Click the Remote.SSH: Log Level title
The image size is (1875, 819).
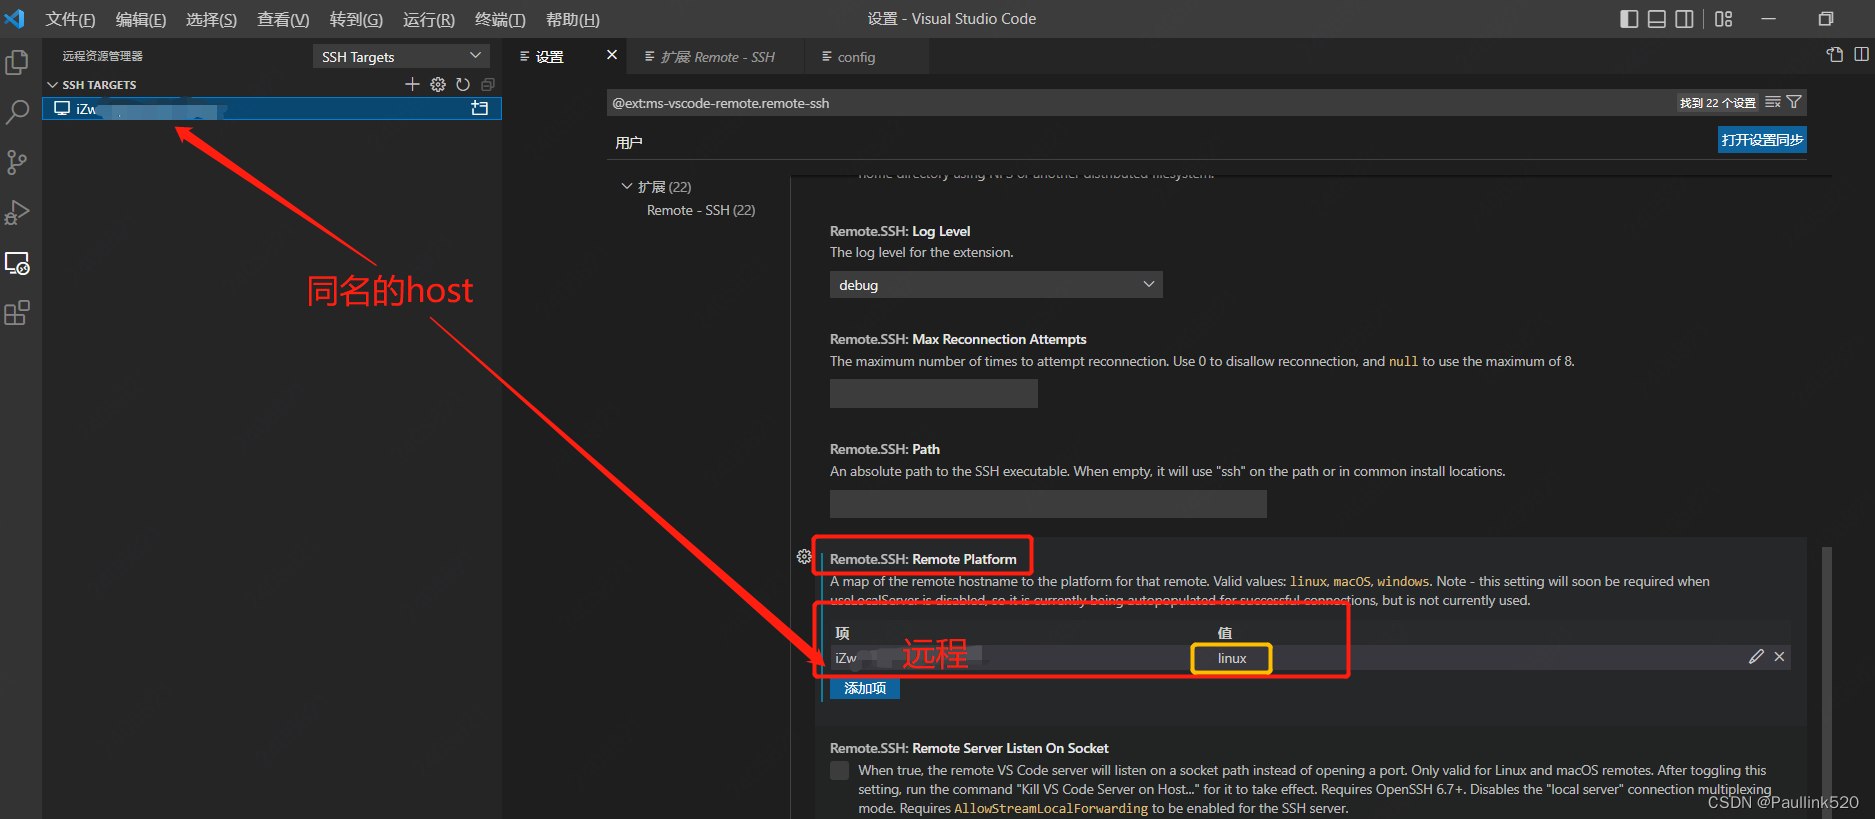(x=900, y=231)
